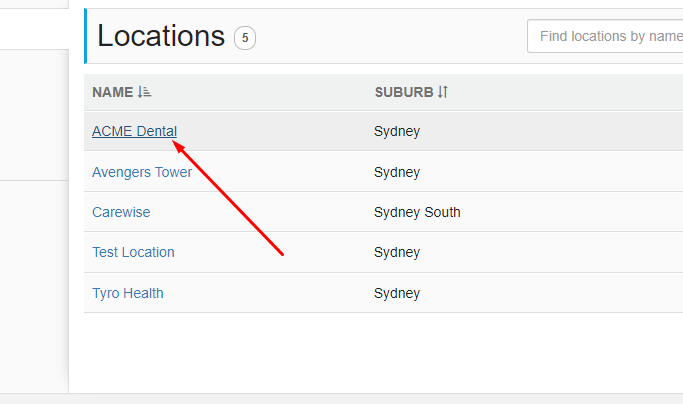Click the blank left sidebar panel
The image size is (683, 404).
click(x=34, y=114)
